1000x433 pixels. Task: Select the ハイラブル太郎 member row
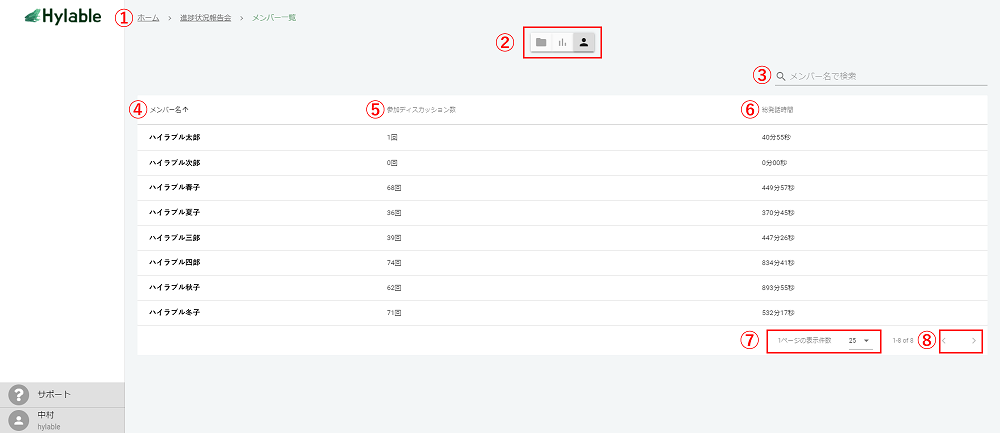[x=175, y=137]
